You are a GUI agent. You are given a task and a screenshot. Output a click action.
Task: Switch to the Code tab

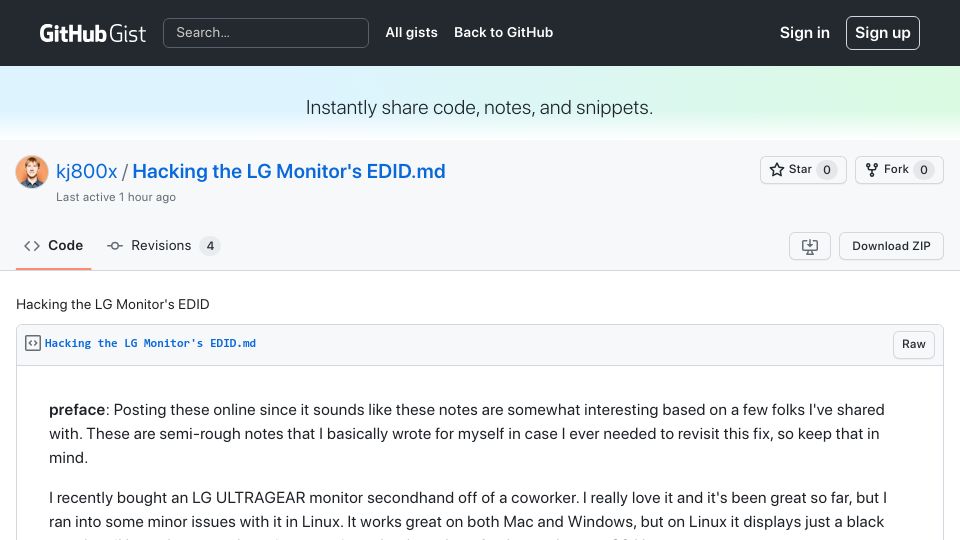53,246
